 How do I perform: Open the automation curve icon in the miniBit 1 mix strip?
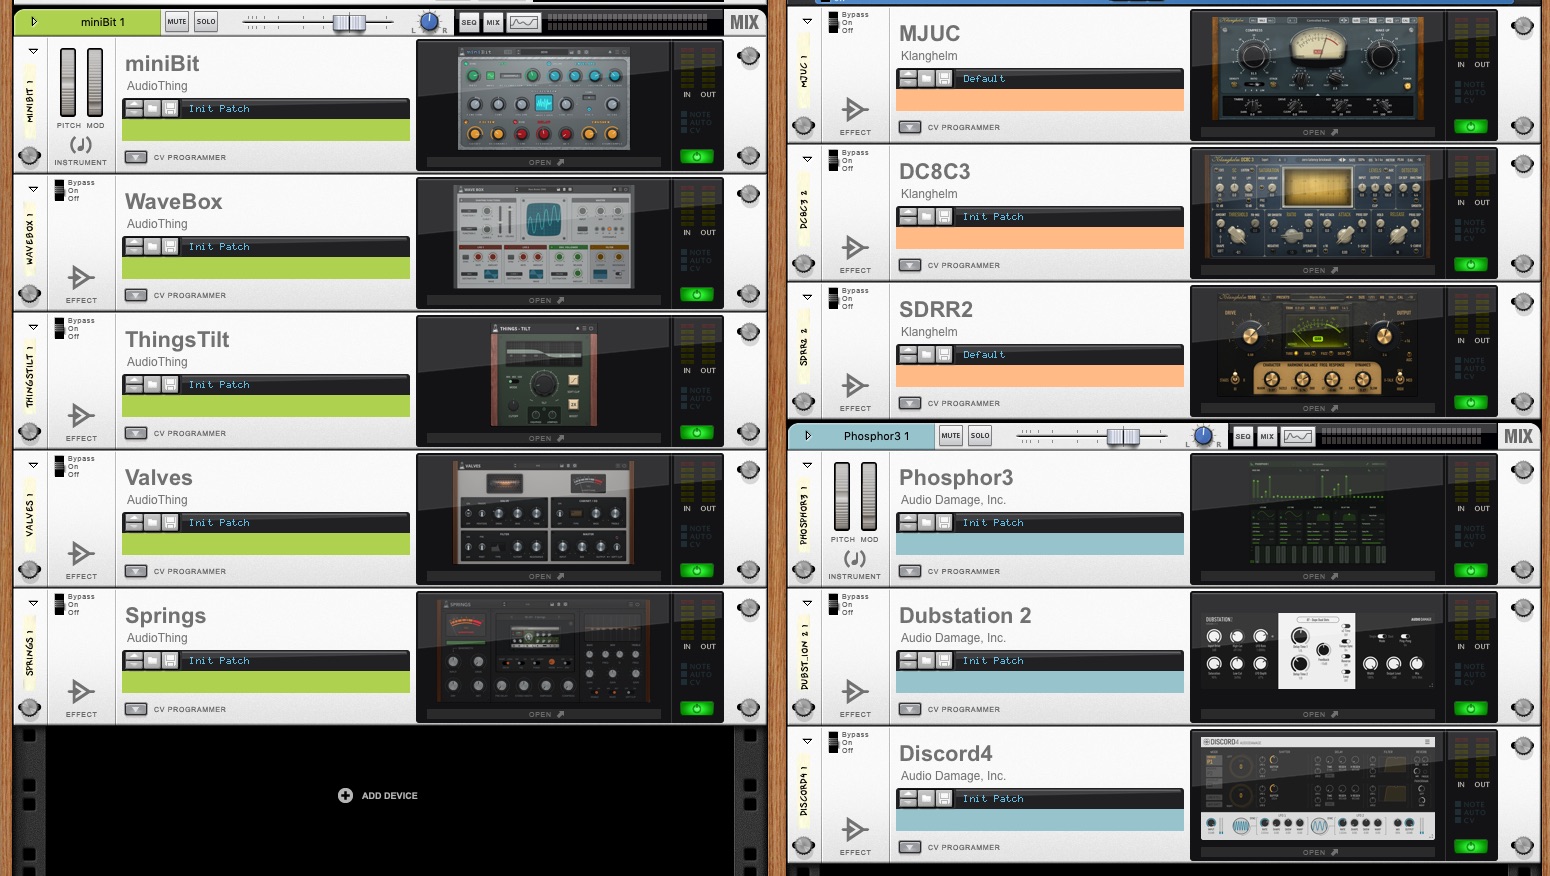pos(524,22)
